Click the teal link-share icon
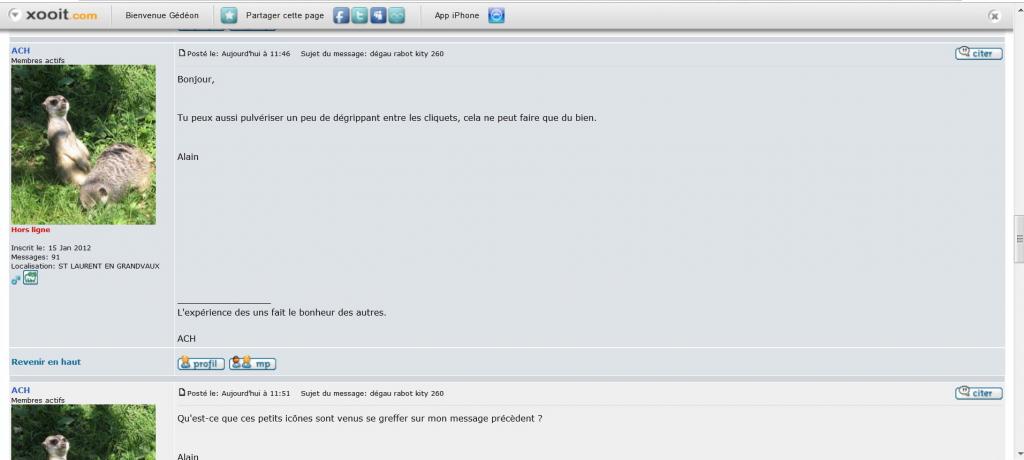Screen dimensions: 1024x460 coord(396,16)
